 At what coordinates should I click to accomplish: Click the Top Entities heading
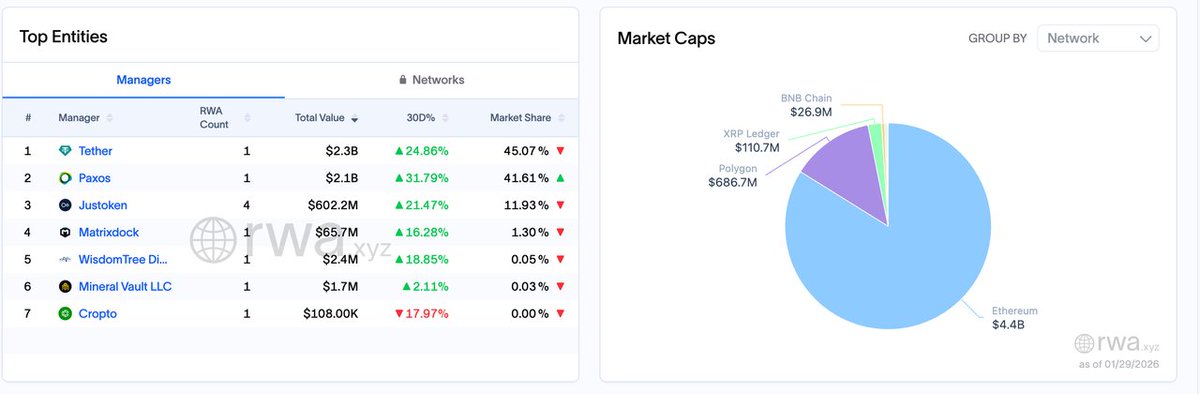pyautogui.click(x=63, y=37)
